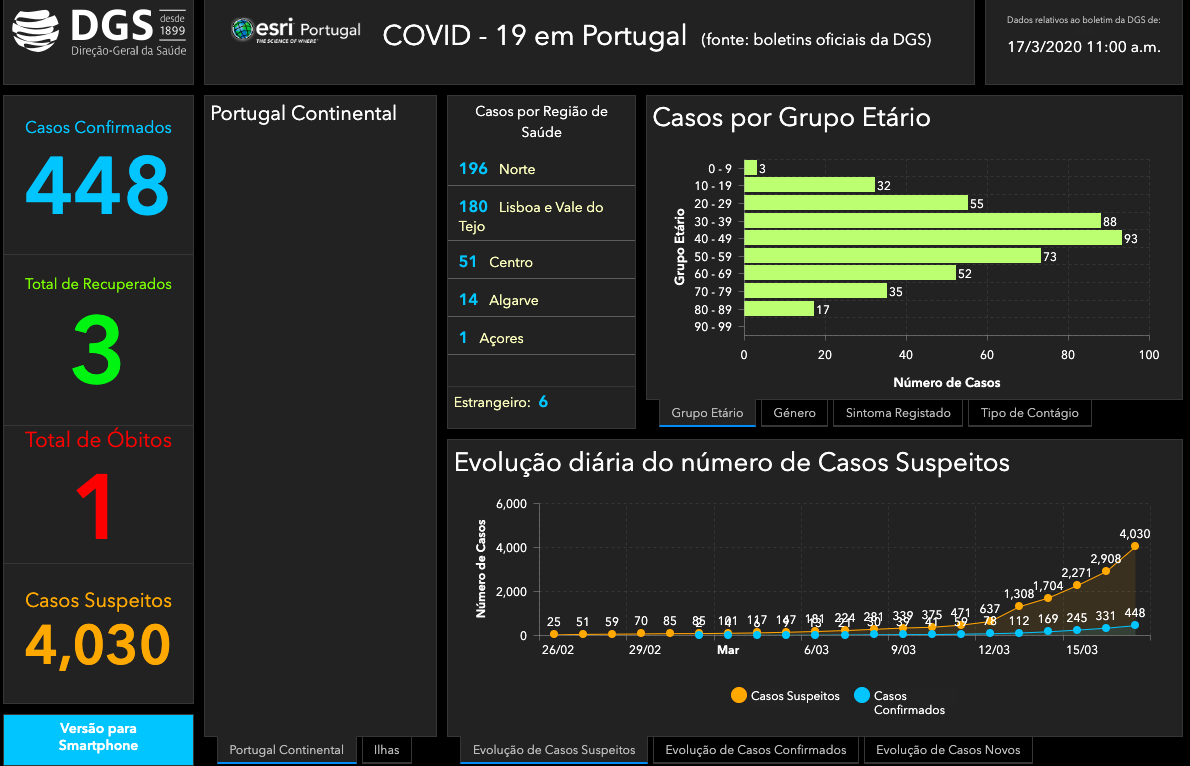Select Lisboa e Vale do Tejo region
1190x766 pixels.
click(x=541, y=216)
